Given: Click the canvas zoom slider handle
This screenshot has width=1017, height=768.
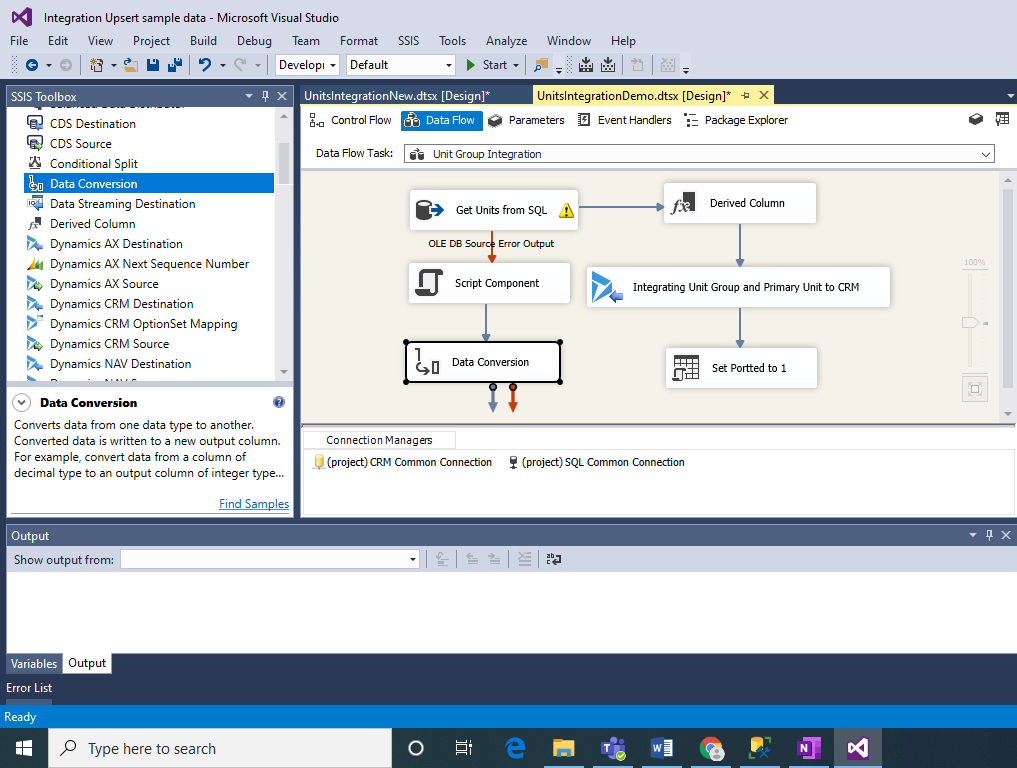Looking at the screenshot, I should pos(970,322).
